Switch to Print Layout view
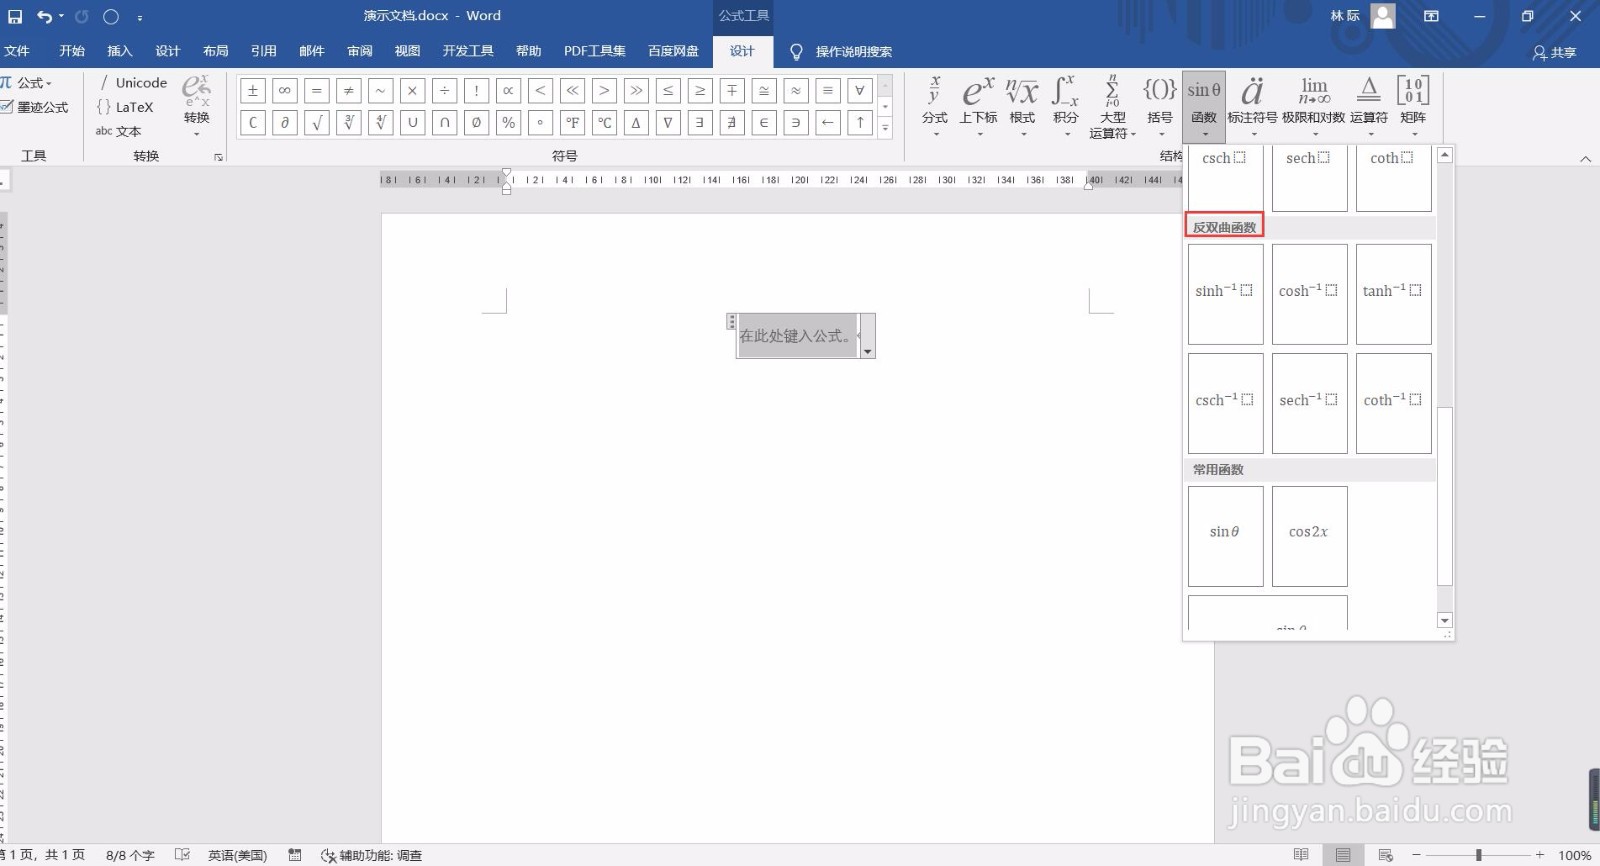The height and width of the screenshot is (866, 1600). (x=1343, y=855)
